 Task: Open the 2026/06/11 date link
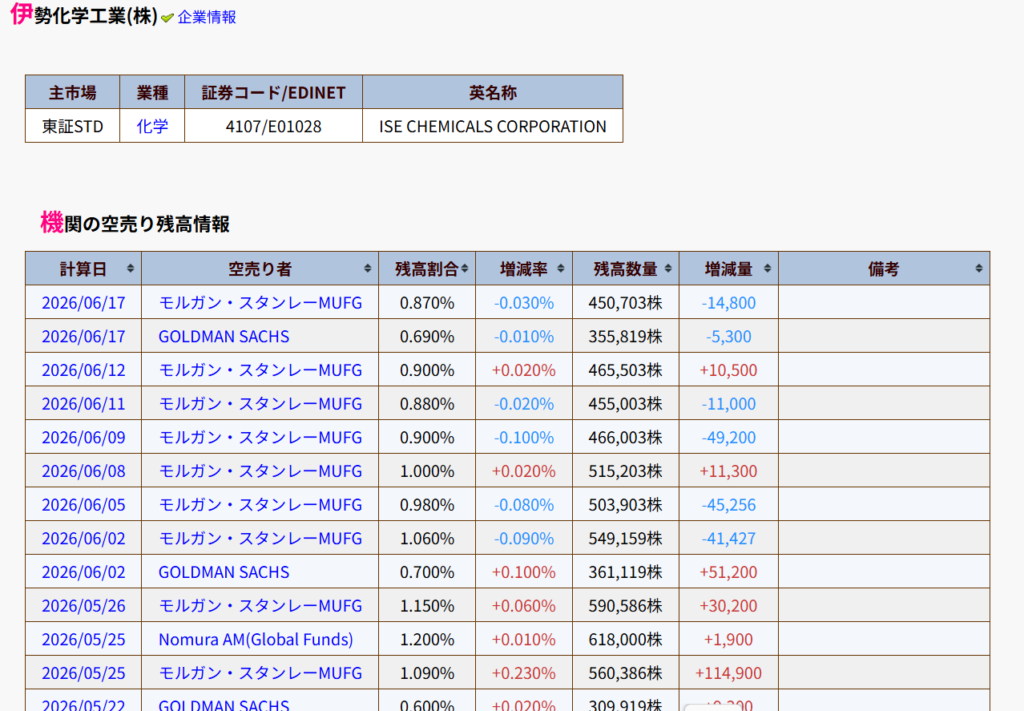[84, 403]
